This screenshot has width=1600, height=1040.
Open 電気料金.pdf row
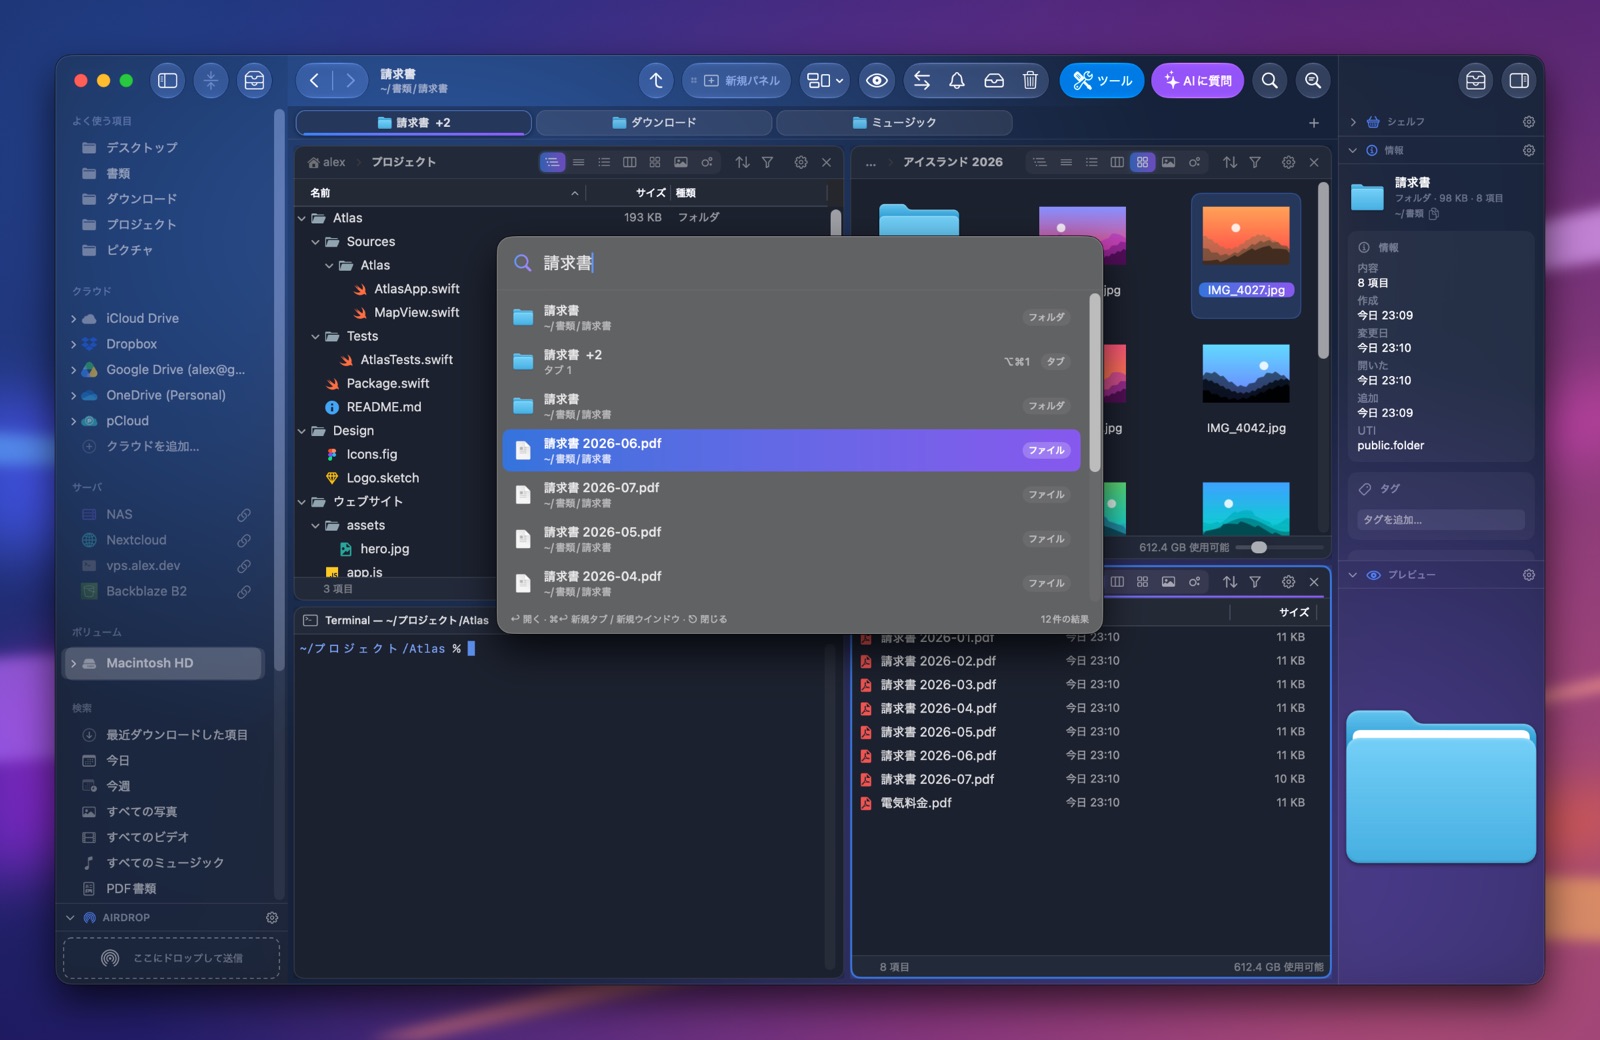pyautogui.click(x=1090, y=803)
